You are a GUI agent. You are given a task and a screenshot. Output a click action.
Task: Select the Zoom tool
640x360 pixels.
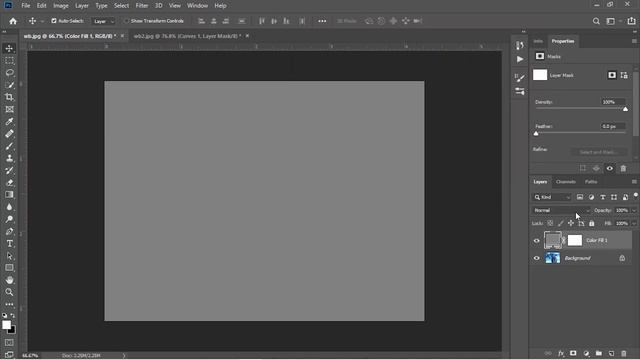pyautogui.click(x=9, y=292)
